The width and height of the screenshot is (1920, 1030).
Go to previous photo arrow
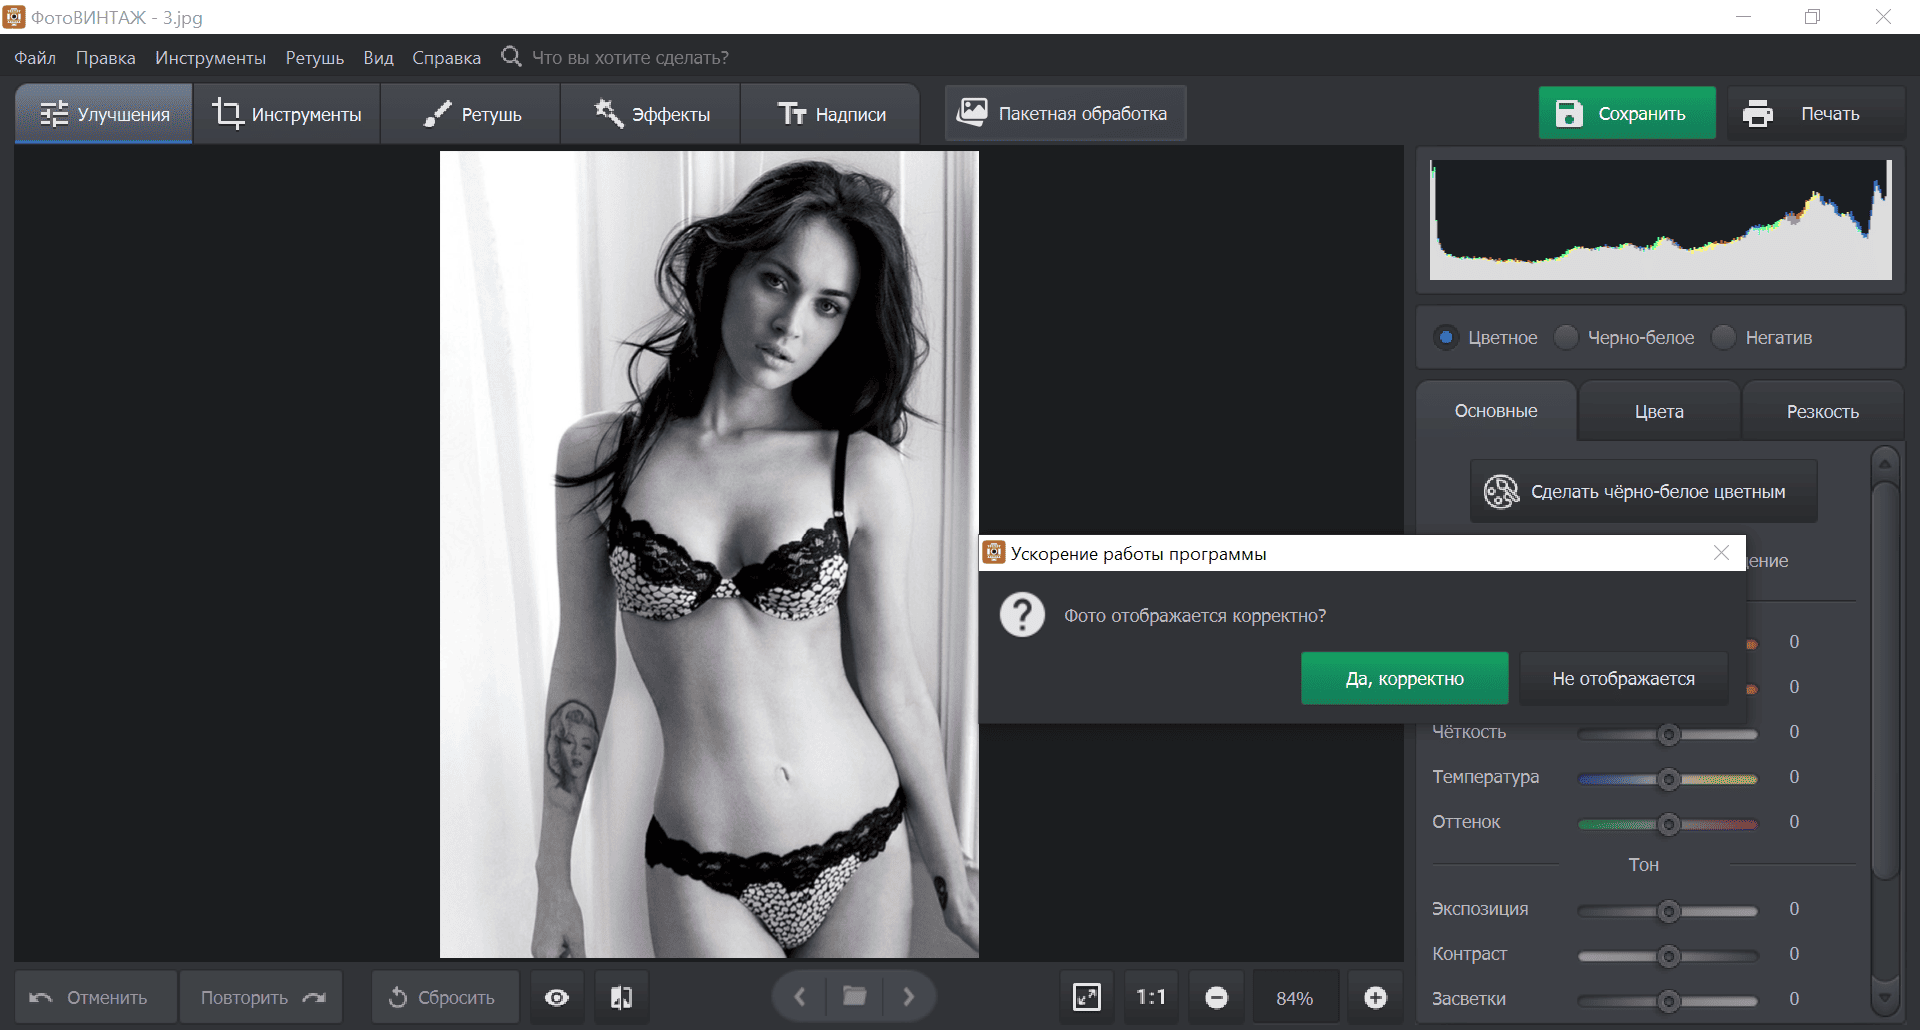[799, 996]
